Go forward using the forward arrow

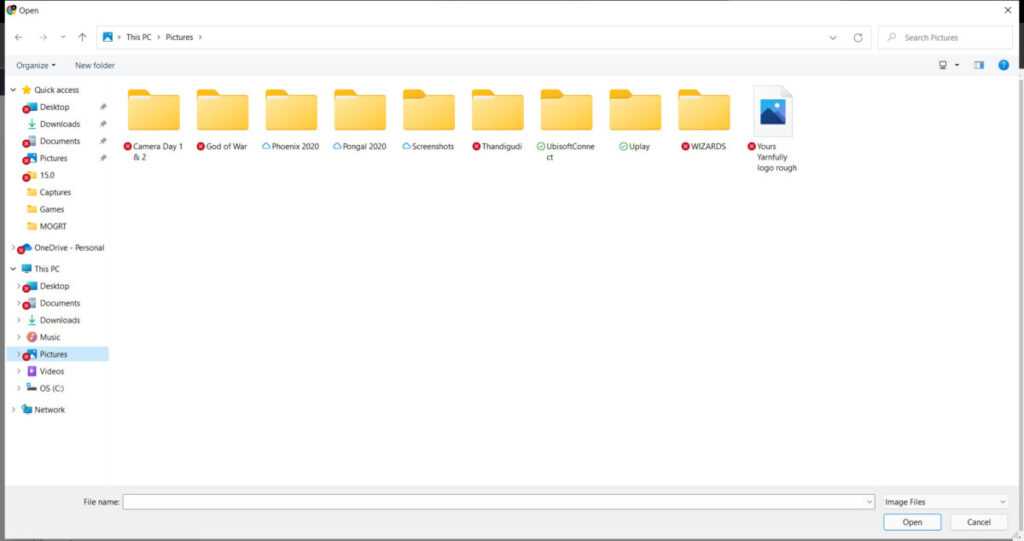tap(43, 37)
